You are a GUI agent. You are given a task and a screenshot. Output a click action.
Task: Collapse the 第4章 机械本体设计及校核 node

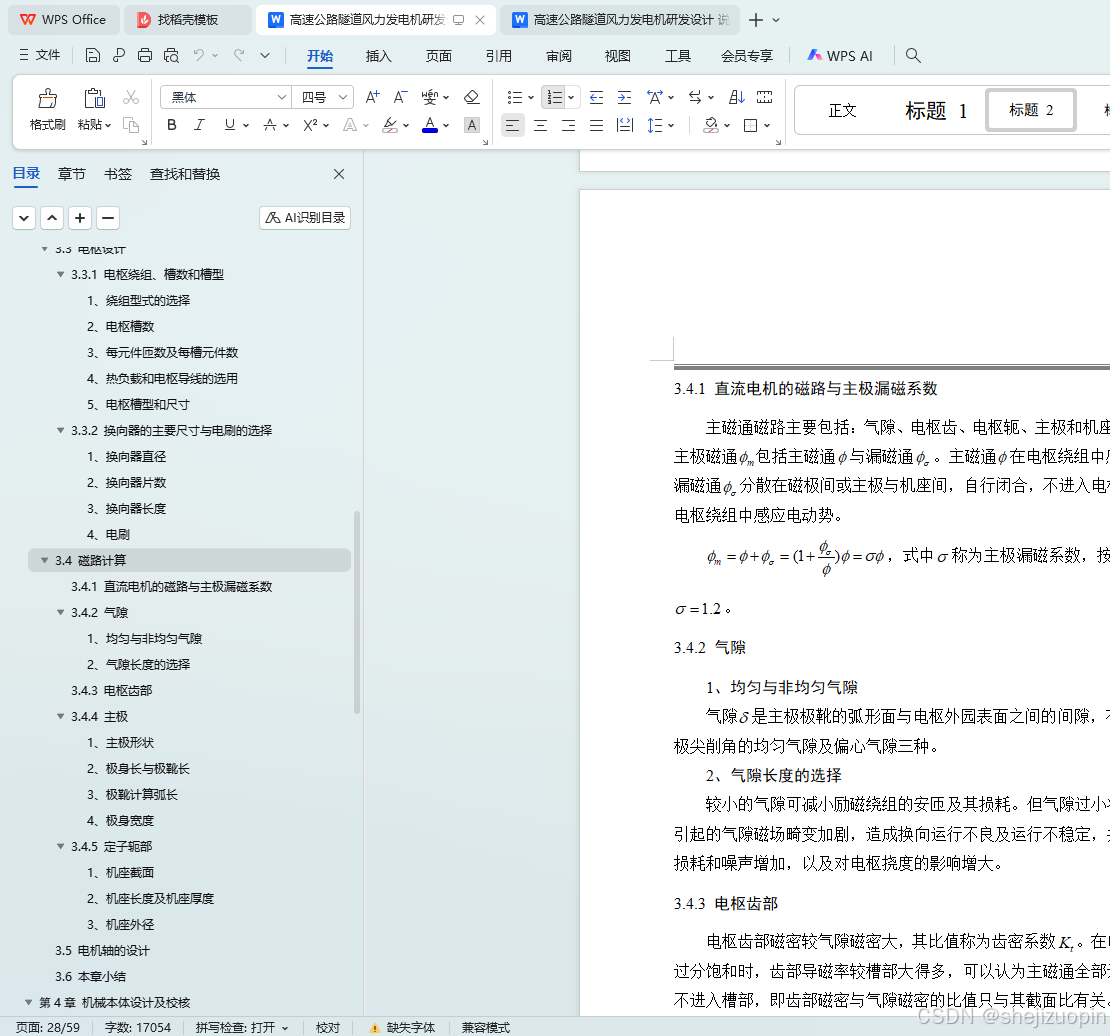pyautogui.click(x=28, y=1002)
